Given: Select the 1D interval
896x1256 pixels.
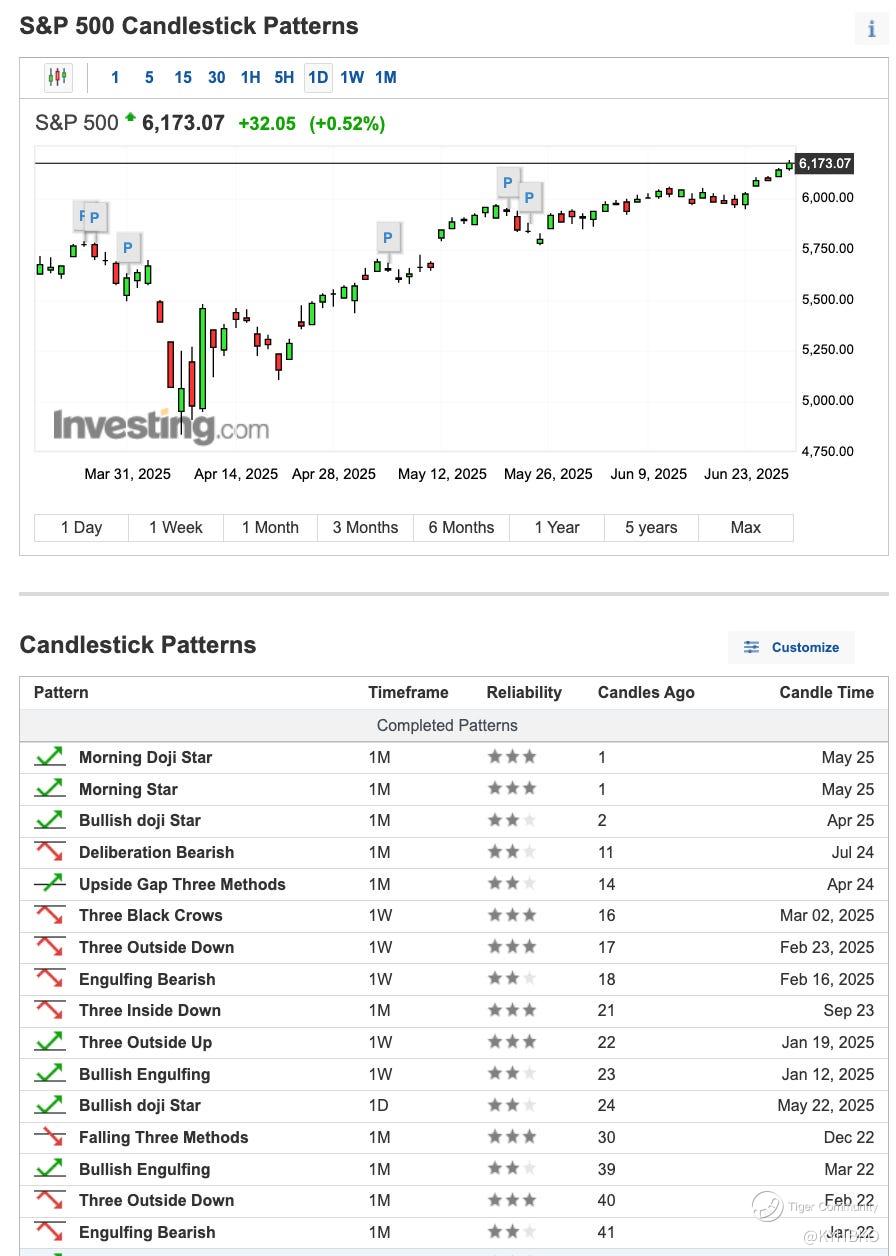Looking at the screenshot, I should (318, 77).
